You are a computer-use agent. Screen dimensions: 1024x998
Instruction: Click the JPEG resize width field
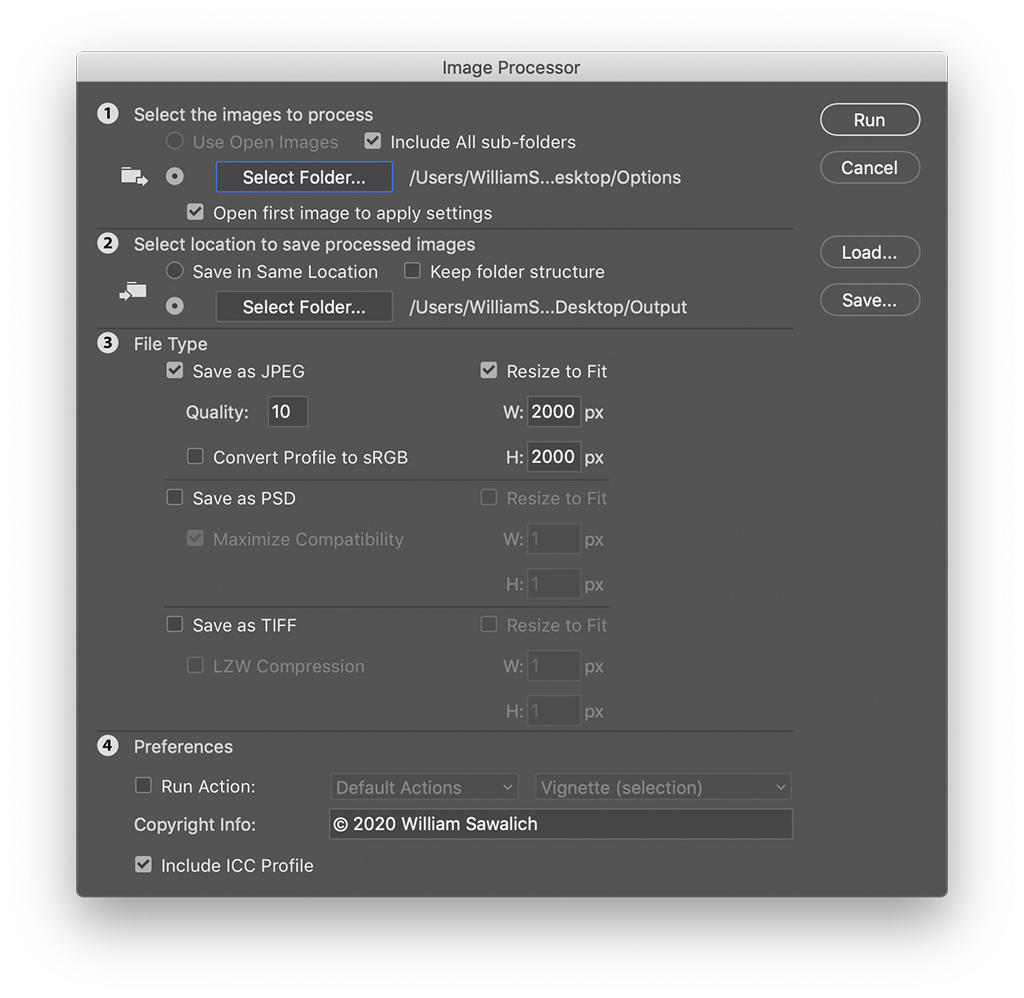click(x=553, y=412)
